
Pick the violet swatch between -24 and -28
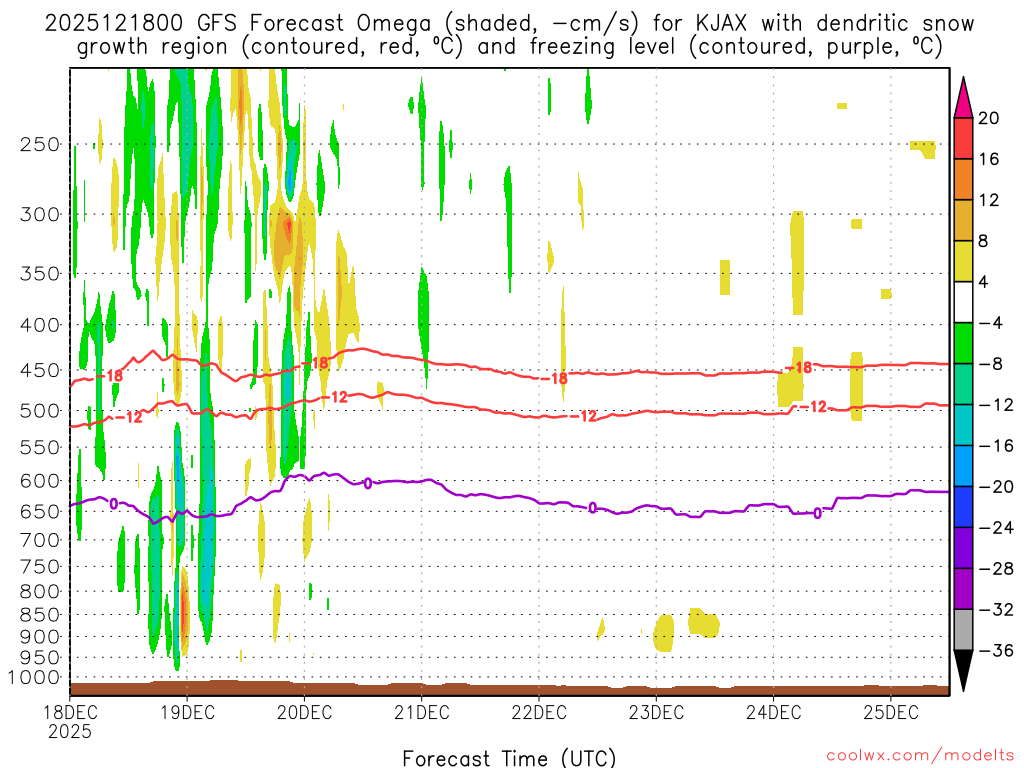[963, 548]
